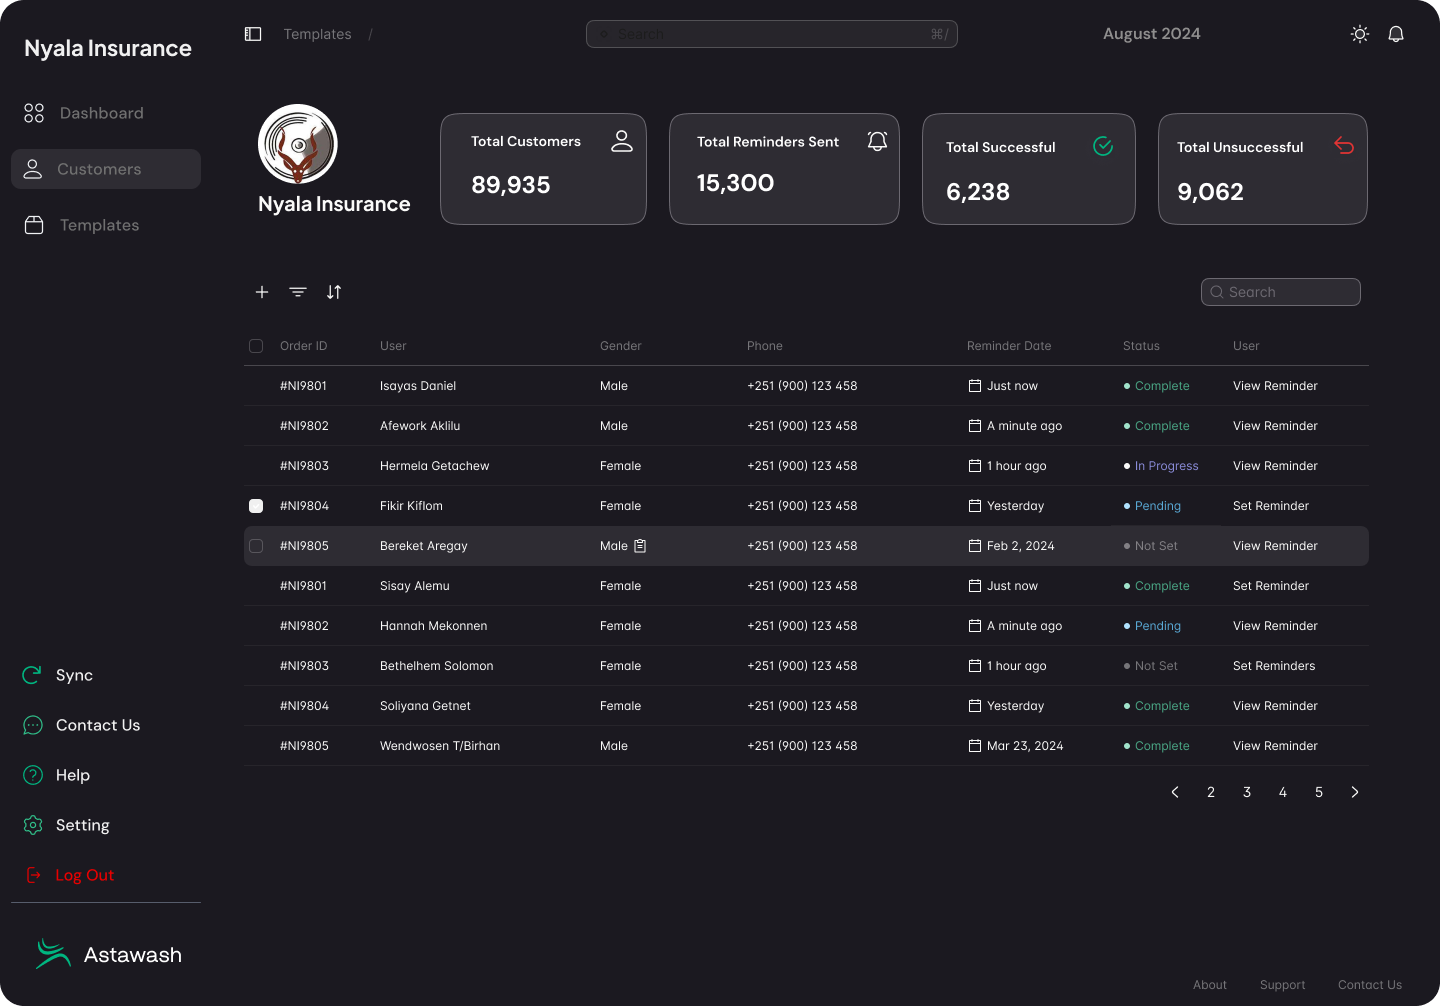Screen dimensions: 1440x1006
Task: Toggle the sidebar panel icon
Action: point(253,34)
